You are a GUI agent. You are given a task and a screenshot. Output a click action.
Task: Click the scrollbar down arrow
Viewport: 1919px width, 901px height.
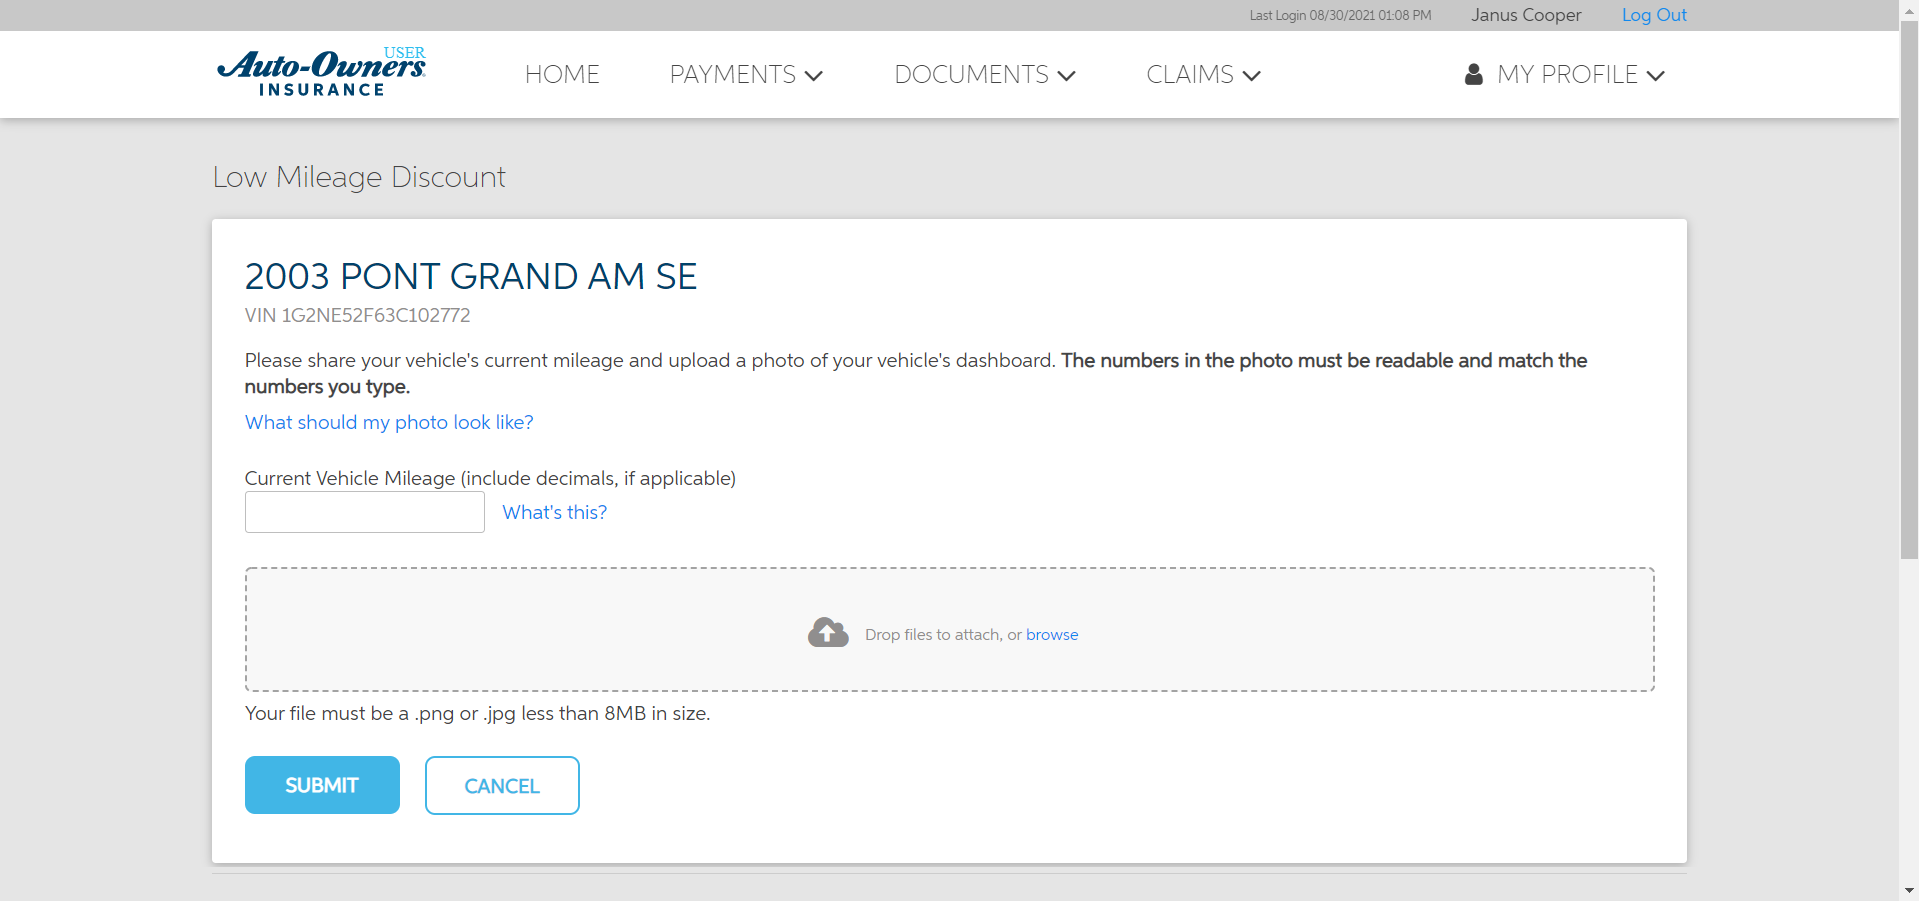(1909, 890)
